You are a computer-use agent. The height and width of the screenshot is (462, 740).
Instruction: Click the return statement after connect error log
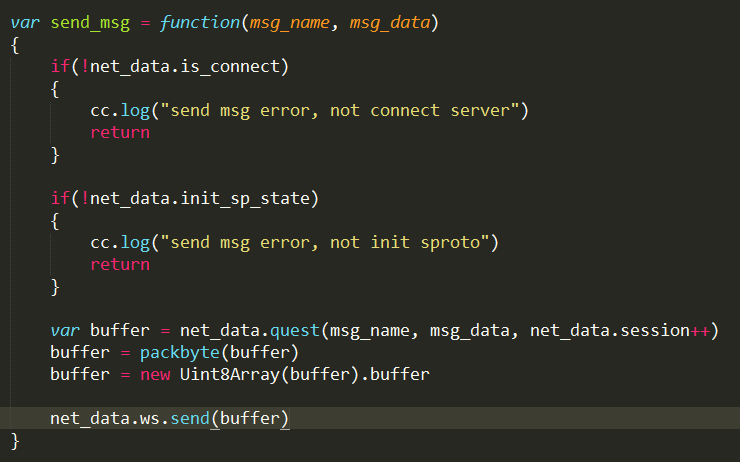point(119,133)
